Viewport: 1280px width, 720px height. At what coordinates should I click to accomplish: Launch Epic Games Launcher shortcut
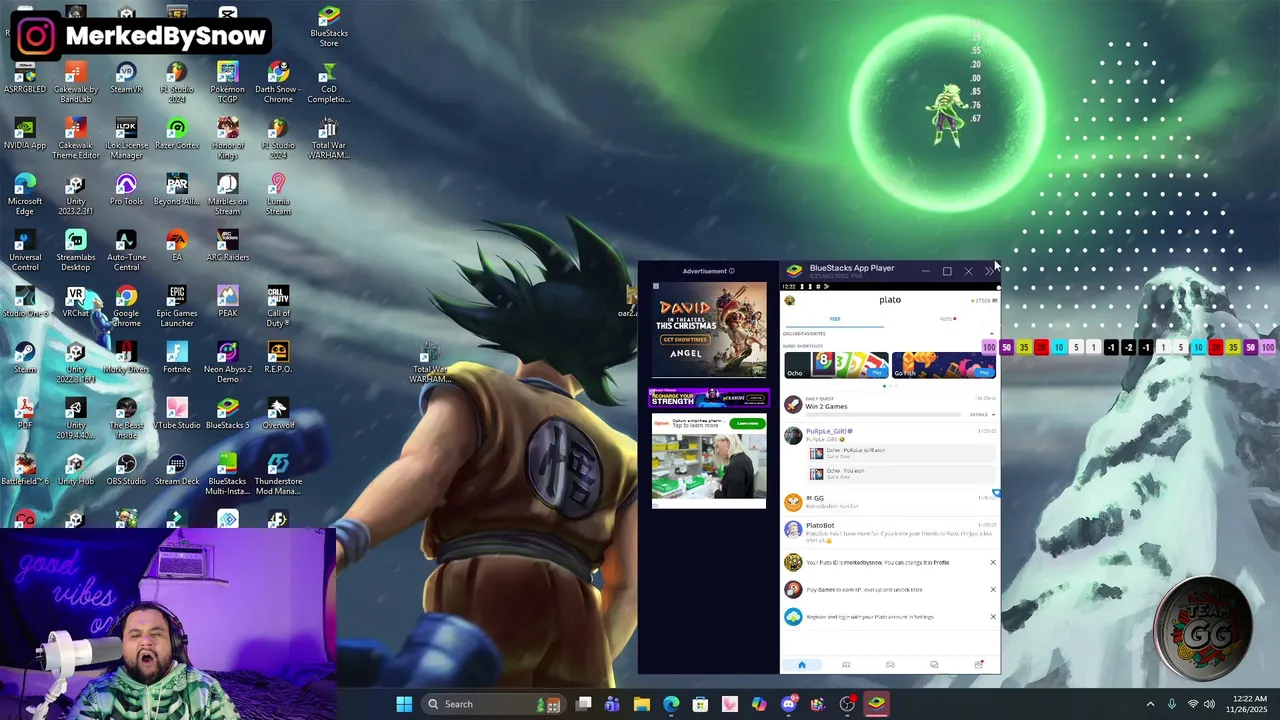pos(177,307)
